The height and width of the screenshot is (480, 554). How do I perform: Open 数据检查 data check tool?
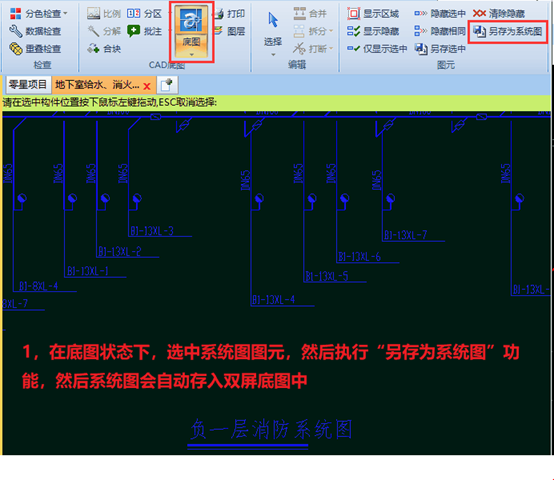pos(35,31)
